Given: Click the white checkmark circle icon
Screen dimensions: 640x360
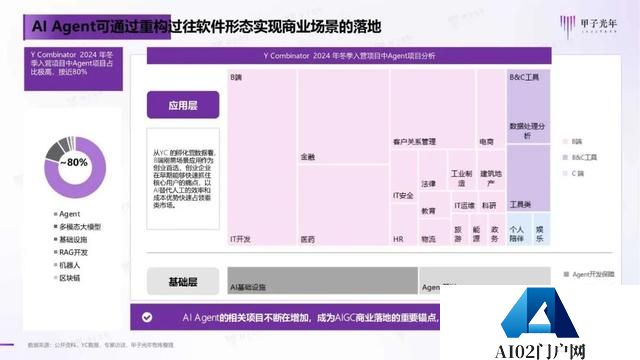Looking at the screenshot, I should pyautogui.click(x=147, y=317).
